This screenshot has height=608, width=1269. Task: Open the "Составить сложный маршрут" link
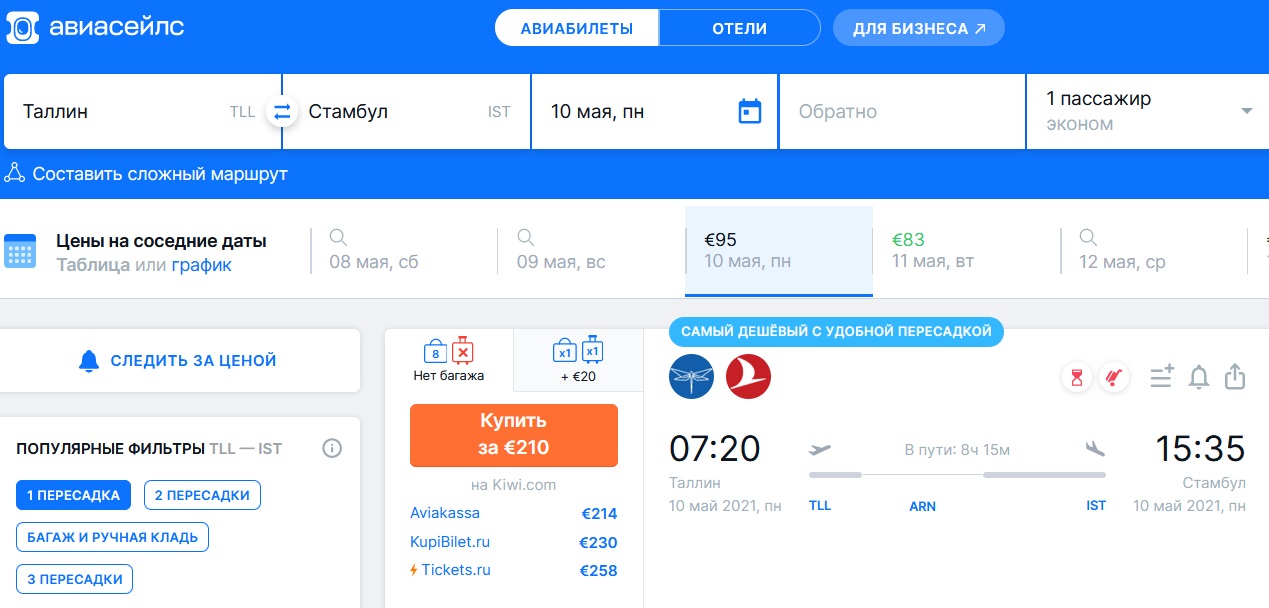(160, 174)
